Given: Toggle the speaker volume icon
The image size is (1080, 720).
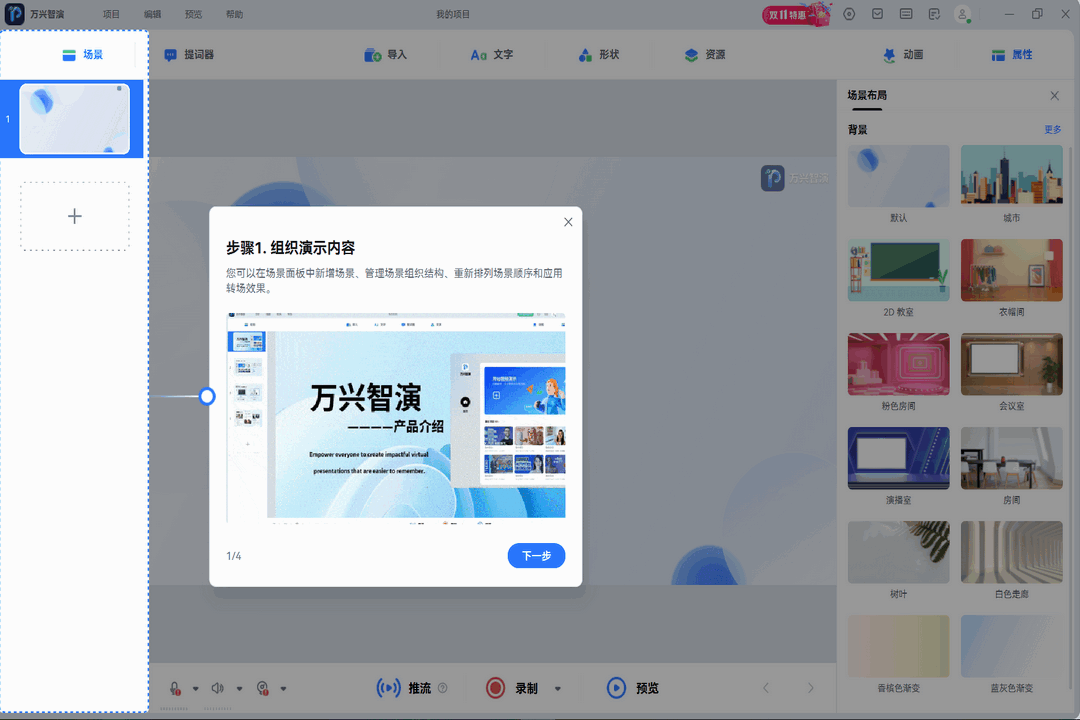Looking at the screenshot, I should click(218, 688).
